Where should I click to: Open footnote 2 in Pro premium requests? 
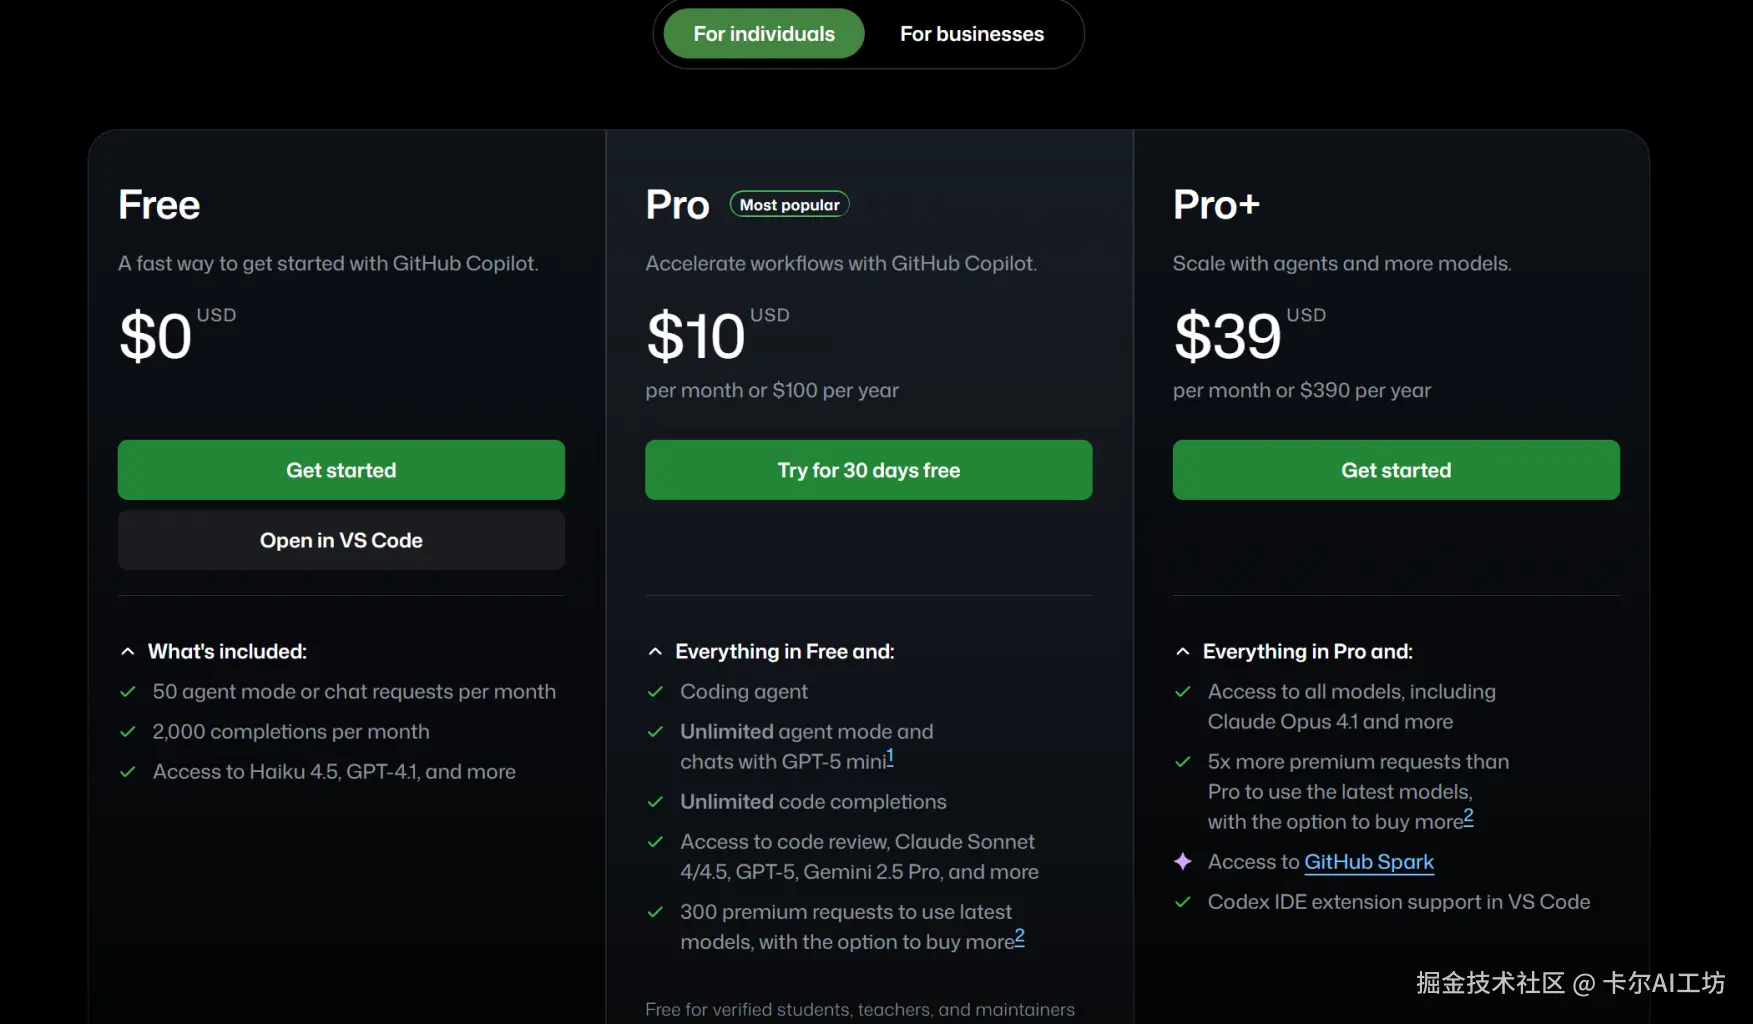coord(1020,937)
